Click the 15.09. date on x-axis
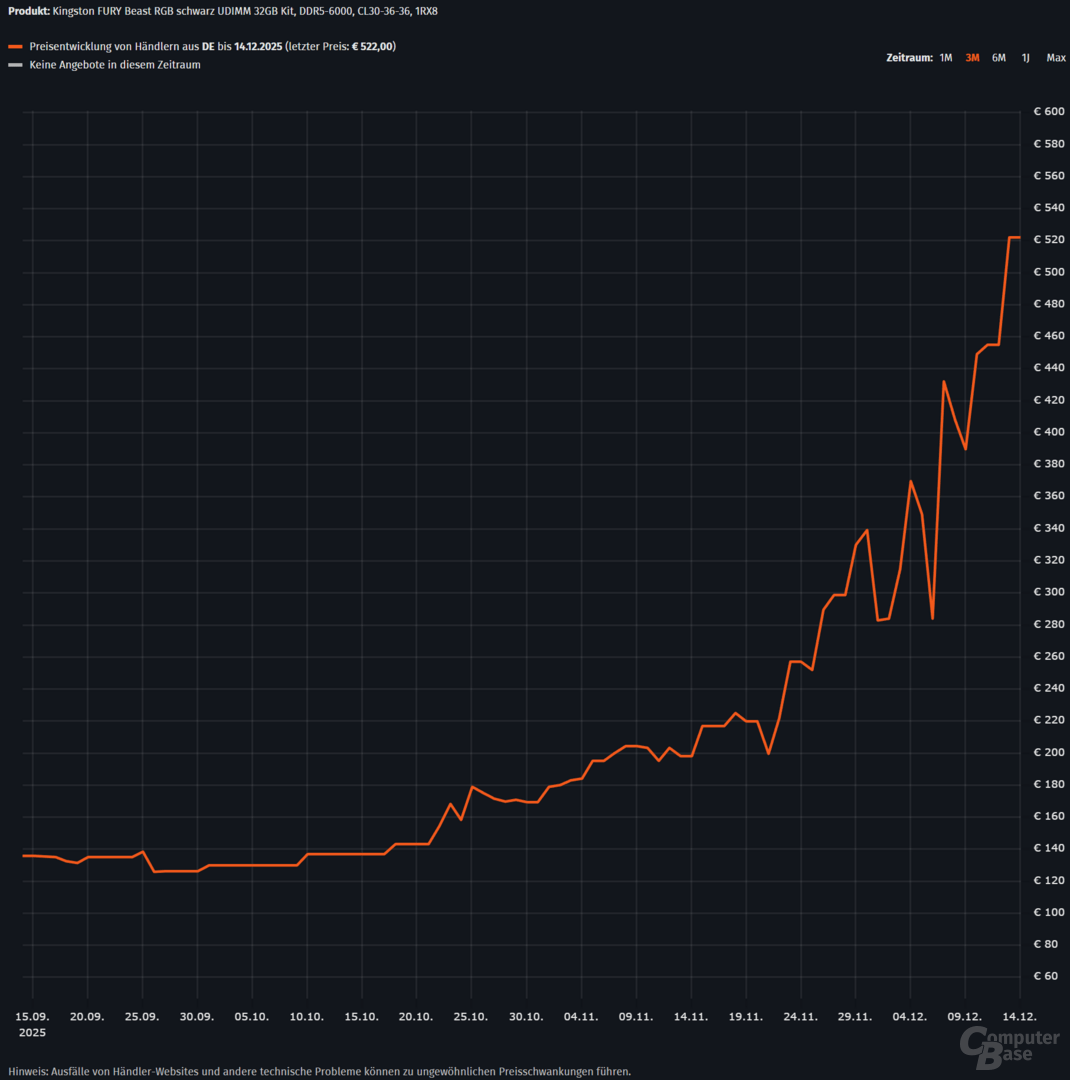The width and height of the screenshot is (1070, 1080). pos(33,1016)
